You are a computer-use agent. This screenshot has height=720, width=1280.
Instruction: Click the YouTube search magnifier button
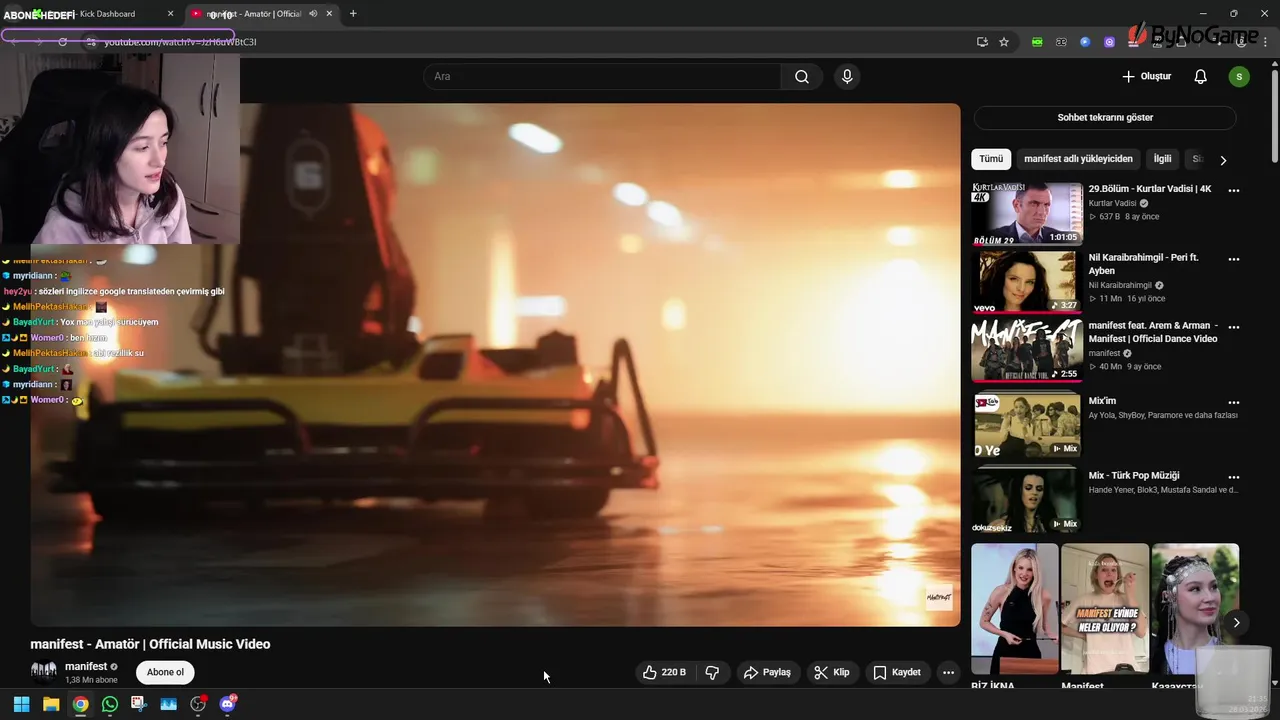pos(802,77)
